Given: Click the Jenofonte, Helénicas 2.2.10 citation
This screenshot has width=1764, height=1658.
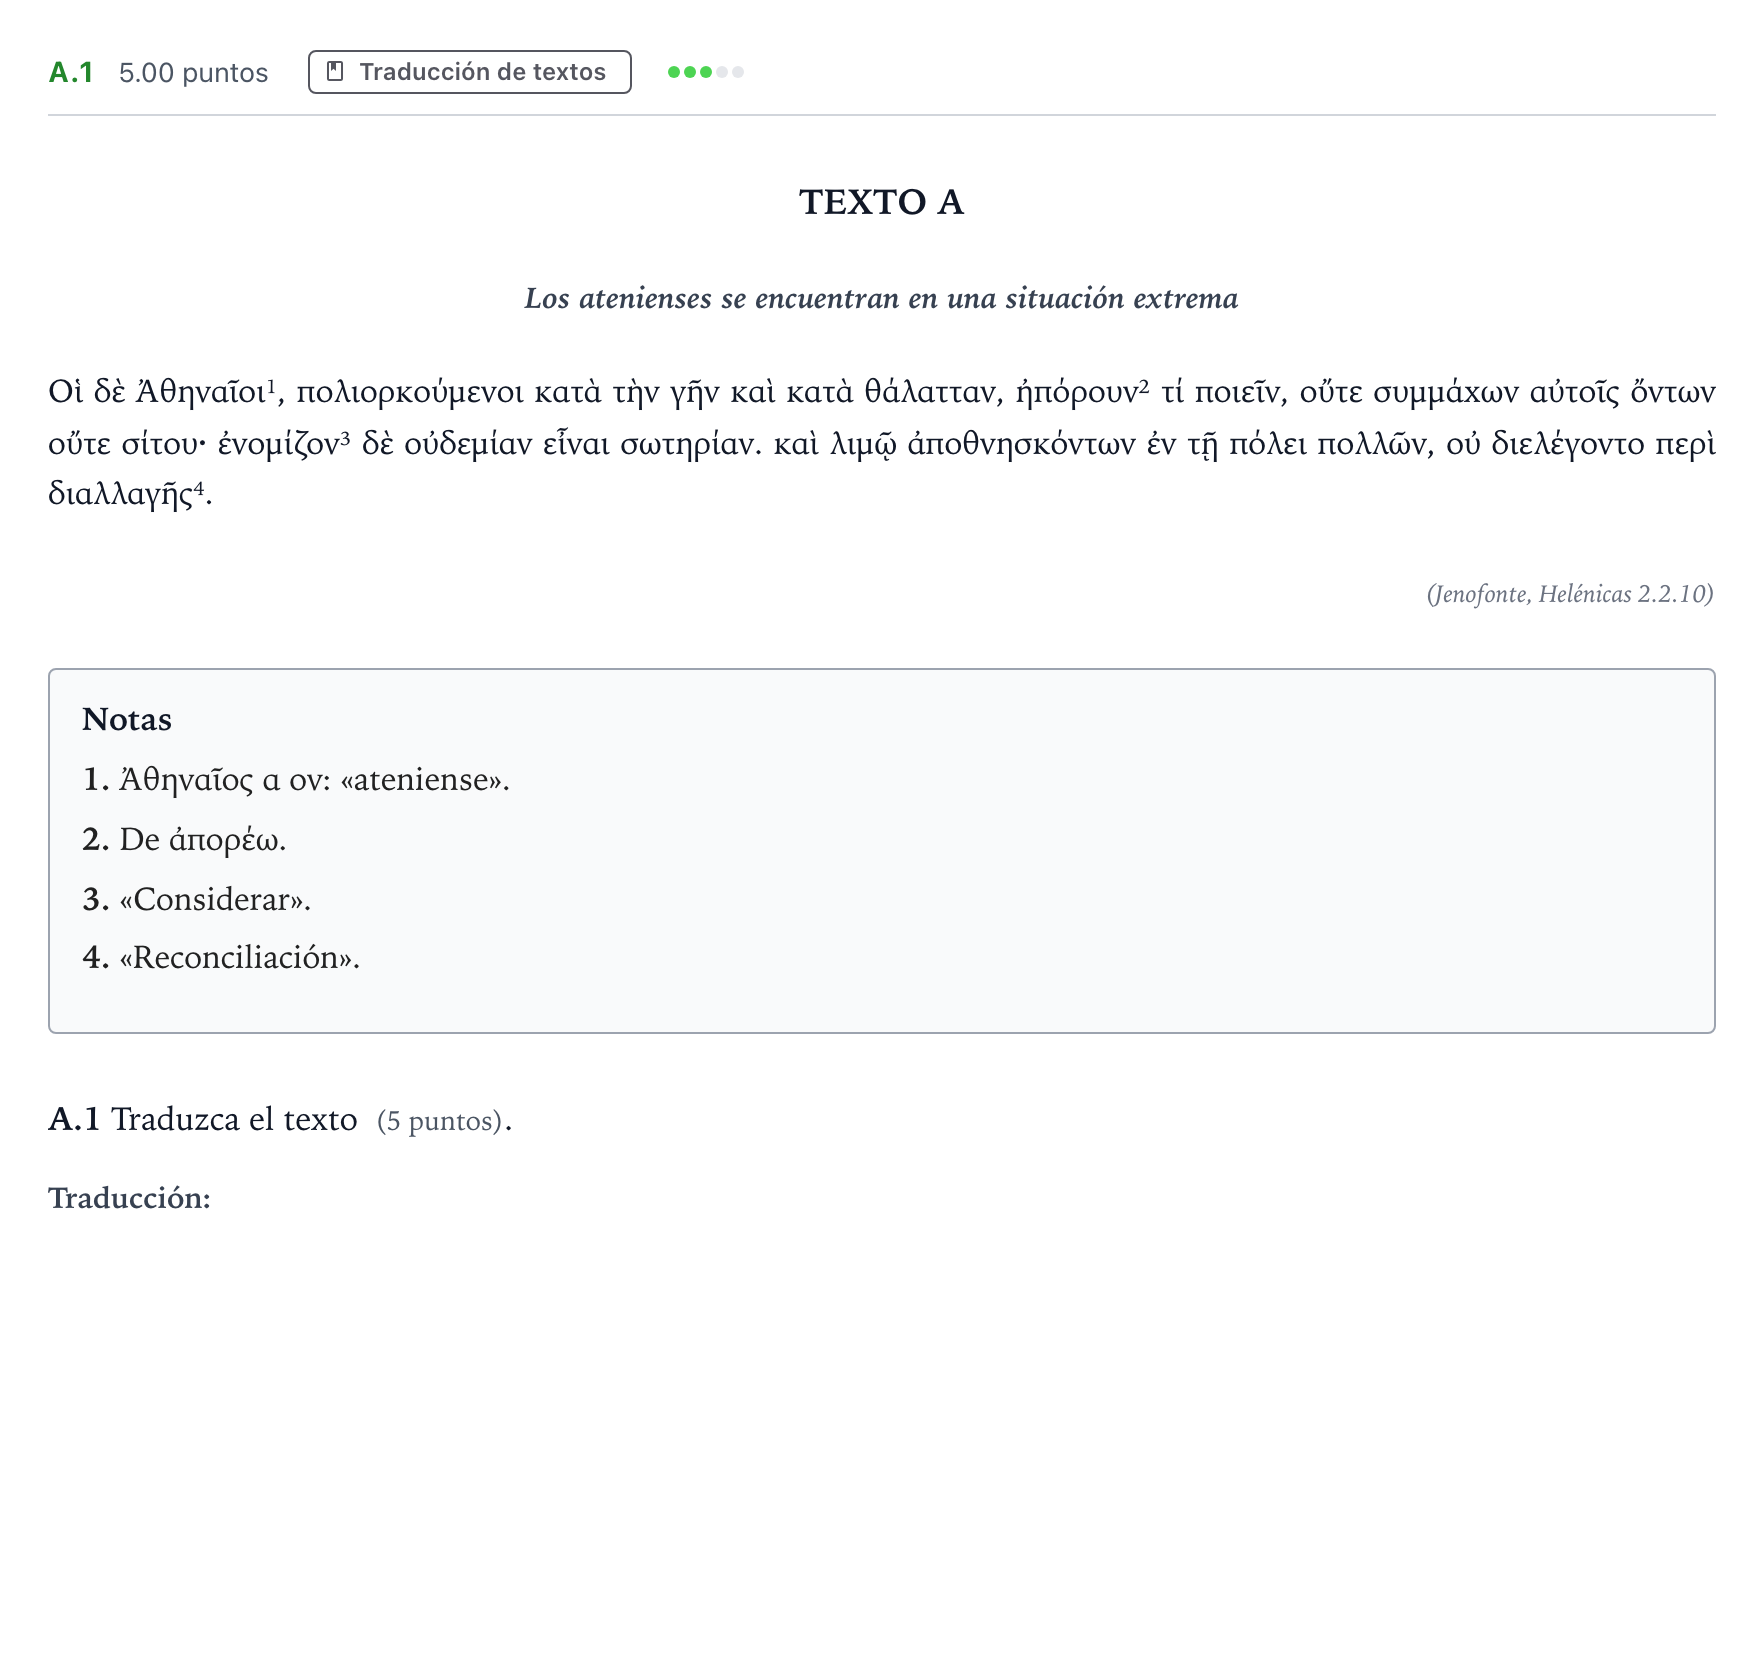Looking at the screenshot, I should [x=1570, y=594].
